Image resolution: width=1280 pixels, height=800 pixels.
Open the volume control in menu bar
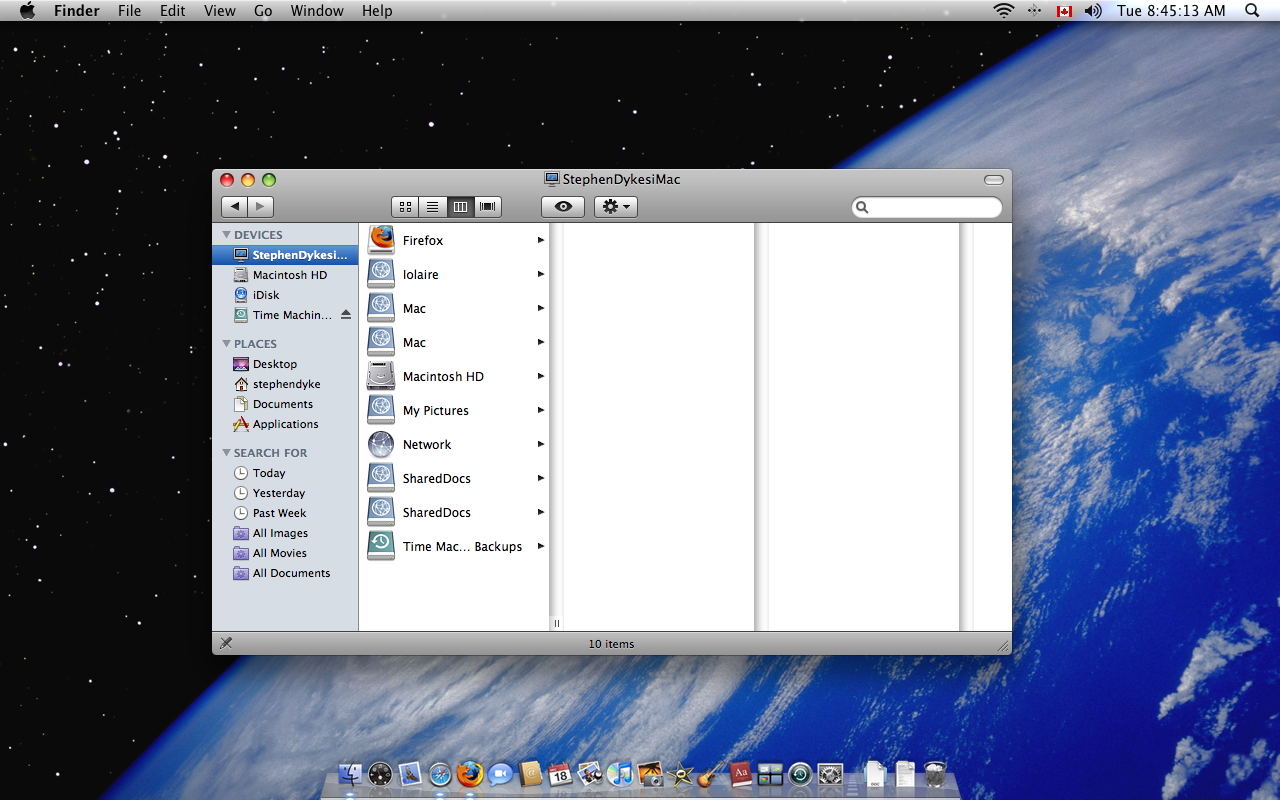[1093, 11]
